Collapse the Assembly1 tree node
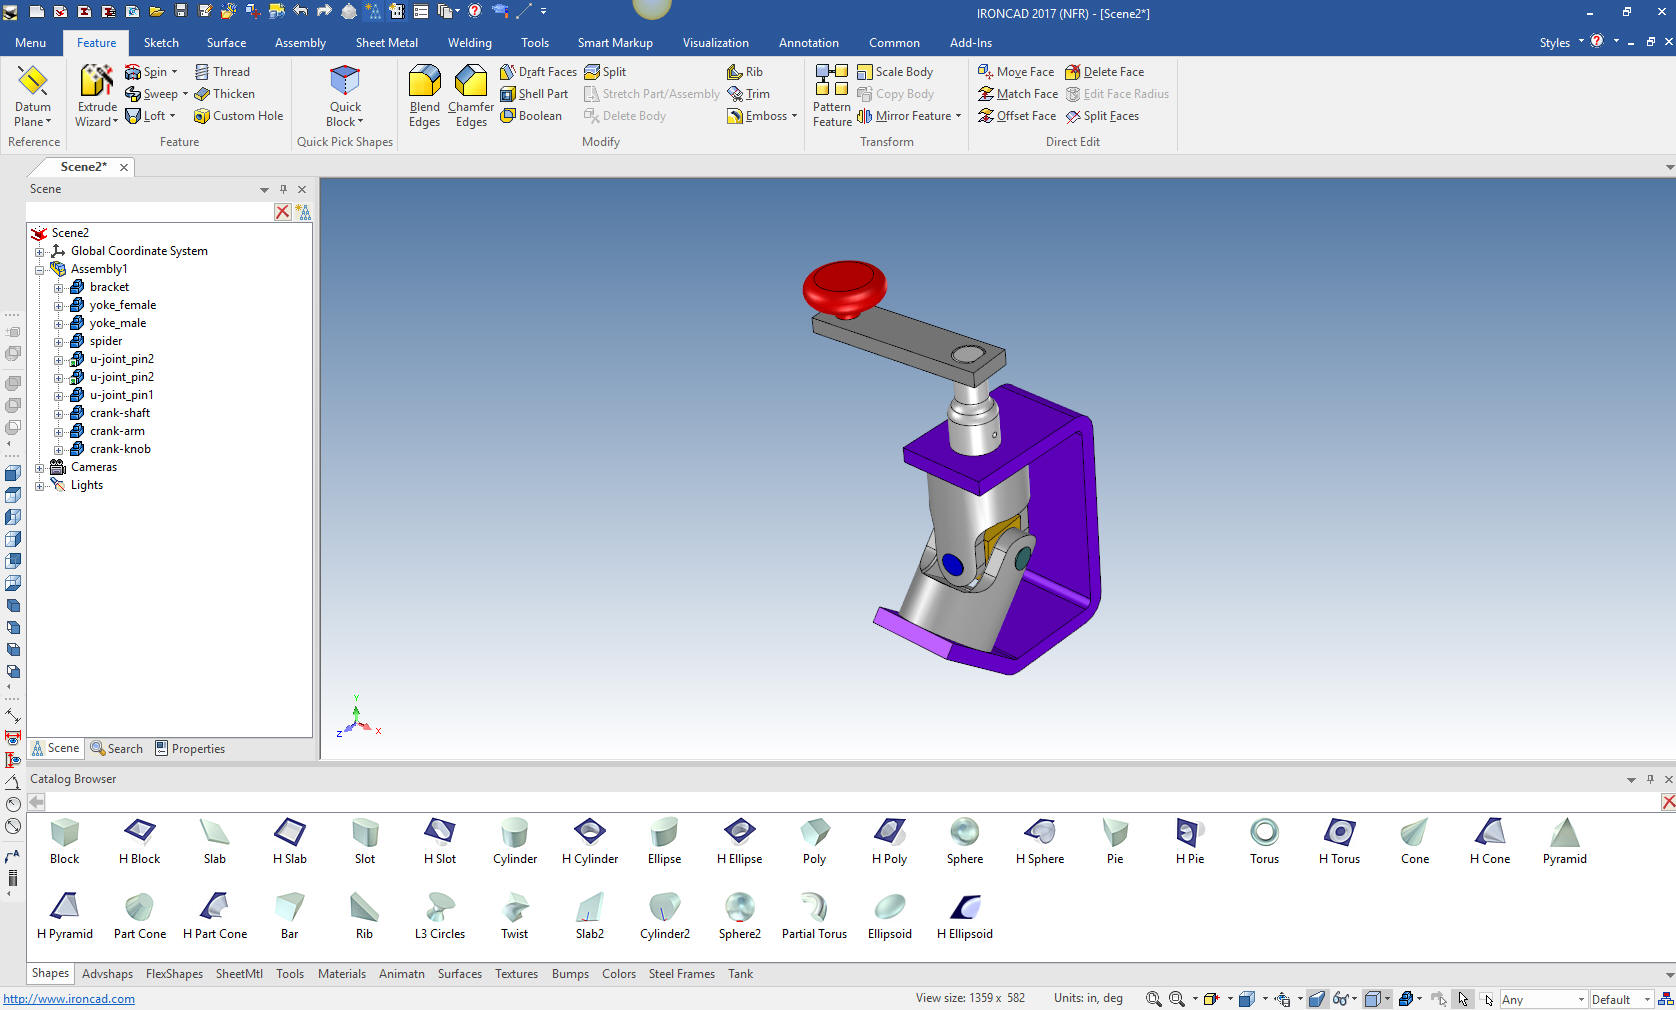Screen dimensions: 1676x1010 40,269
